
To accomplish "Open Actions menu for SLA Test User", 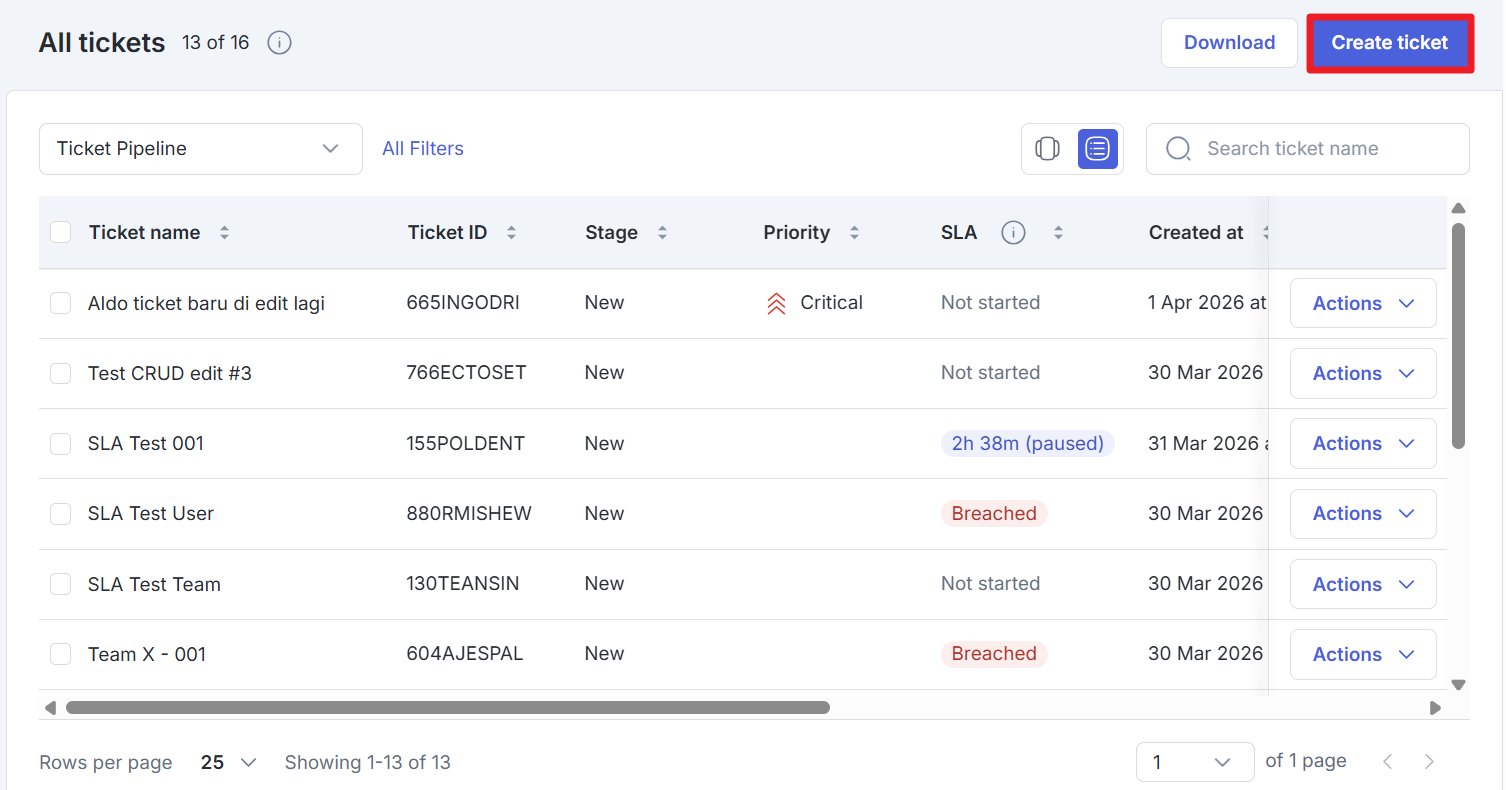I will tap(1362, 514).
